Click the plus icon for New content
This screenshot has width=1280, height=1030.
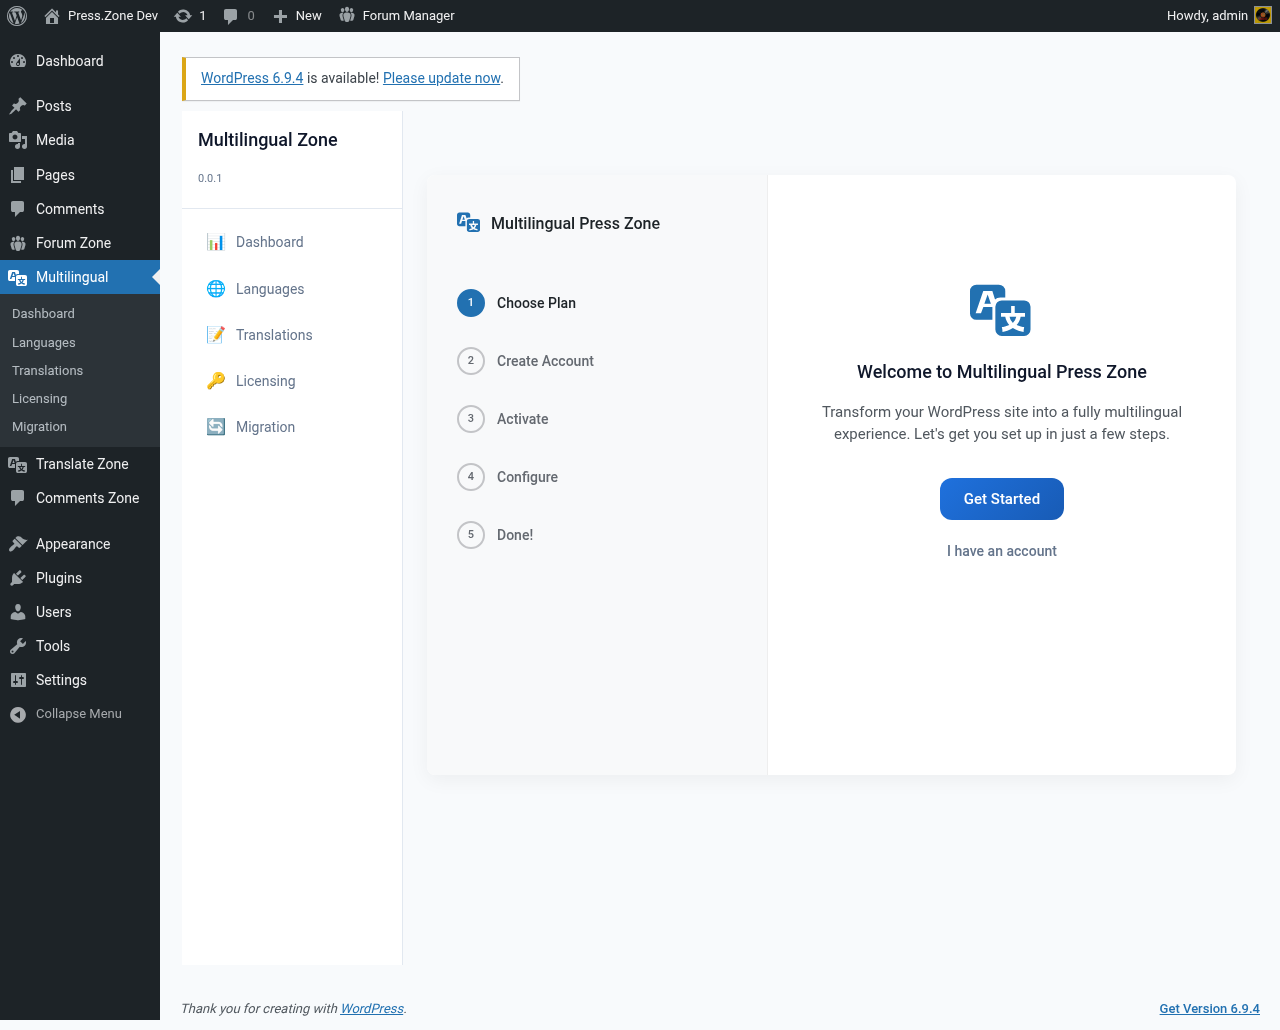[280, 16]
